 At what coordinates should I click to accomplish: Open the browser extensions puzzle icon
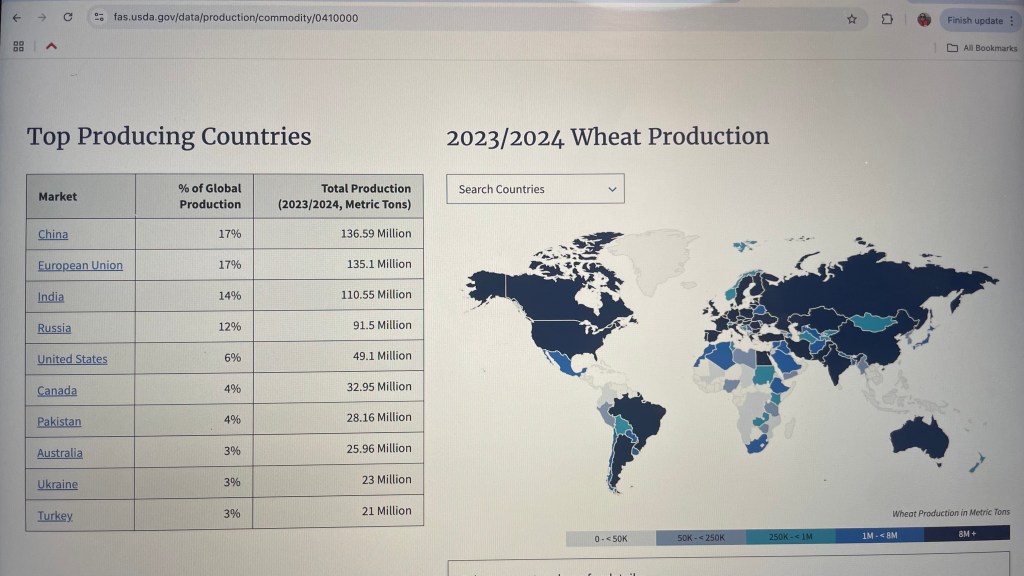[887, 19]
